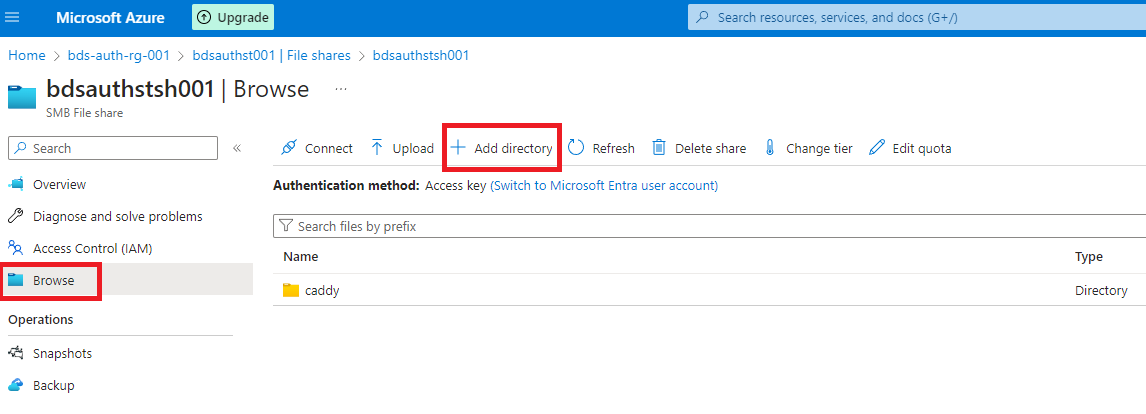Click Edit quota in the toolbar
Screen dimensions: 1146x414
click(x=910, y=148)
